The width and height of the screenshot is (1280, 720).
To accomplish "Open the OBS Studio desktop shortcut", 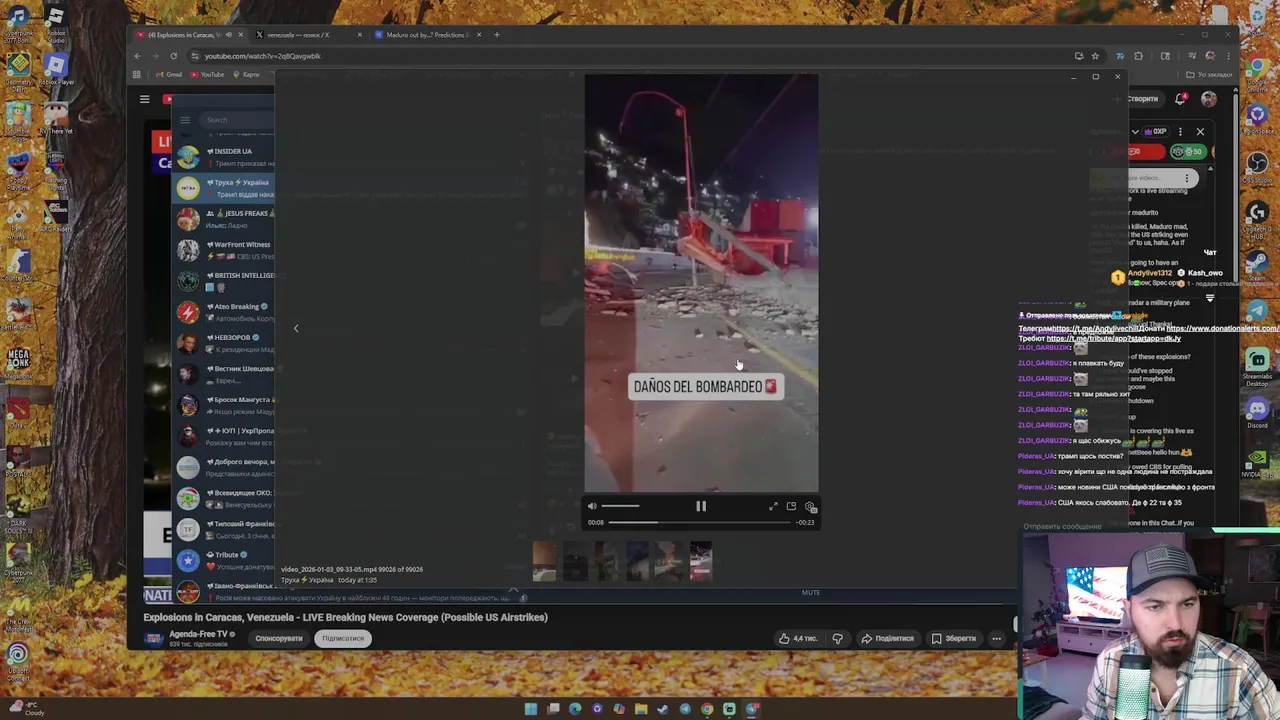I will click(1258, 167).
